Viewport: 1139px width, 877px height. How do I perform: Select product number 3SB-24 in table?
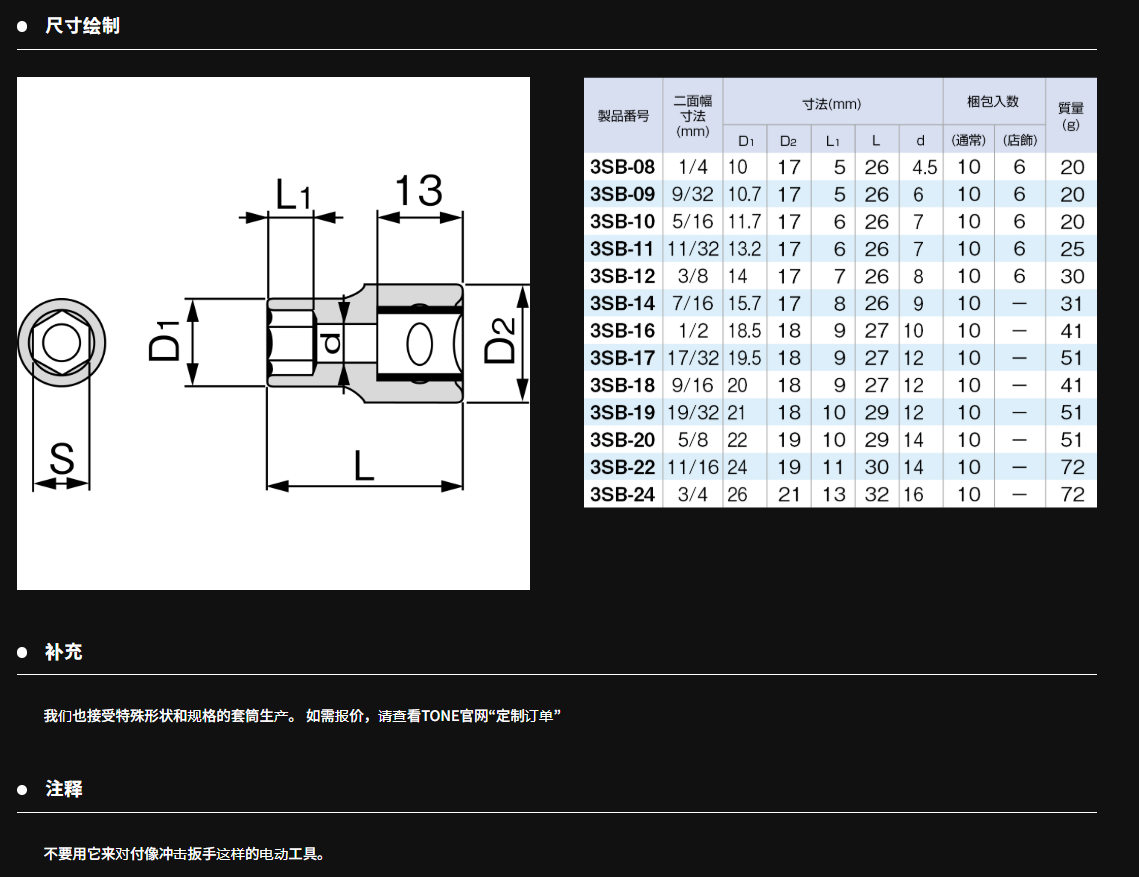[622, 494]
